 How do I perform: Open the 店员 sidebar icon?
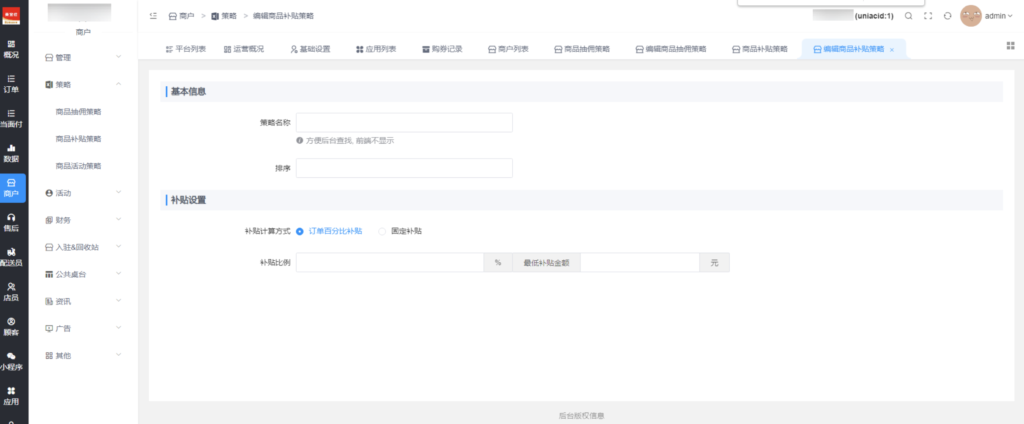(x=11, y=292)
